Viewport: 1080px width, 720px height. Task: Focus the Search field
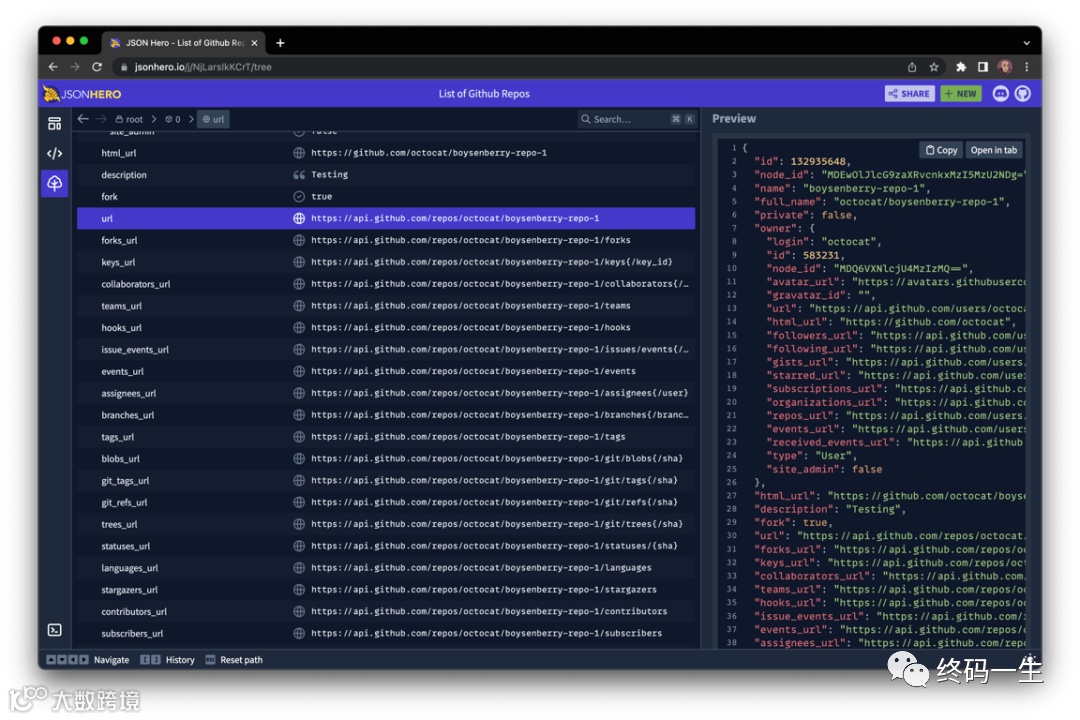pos(637,119)
